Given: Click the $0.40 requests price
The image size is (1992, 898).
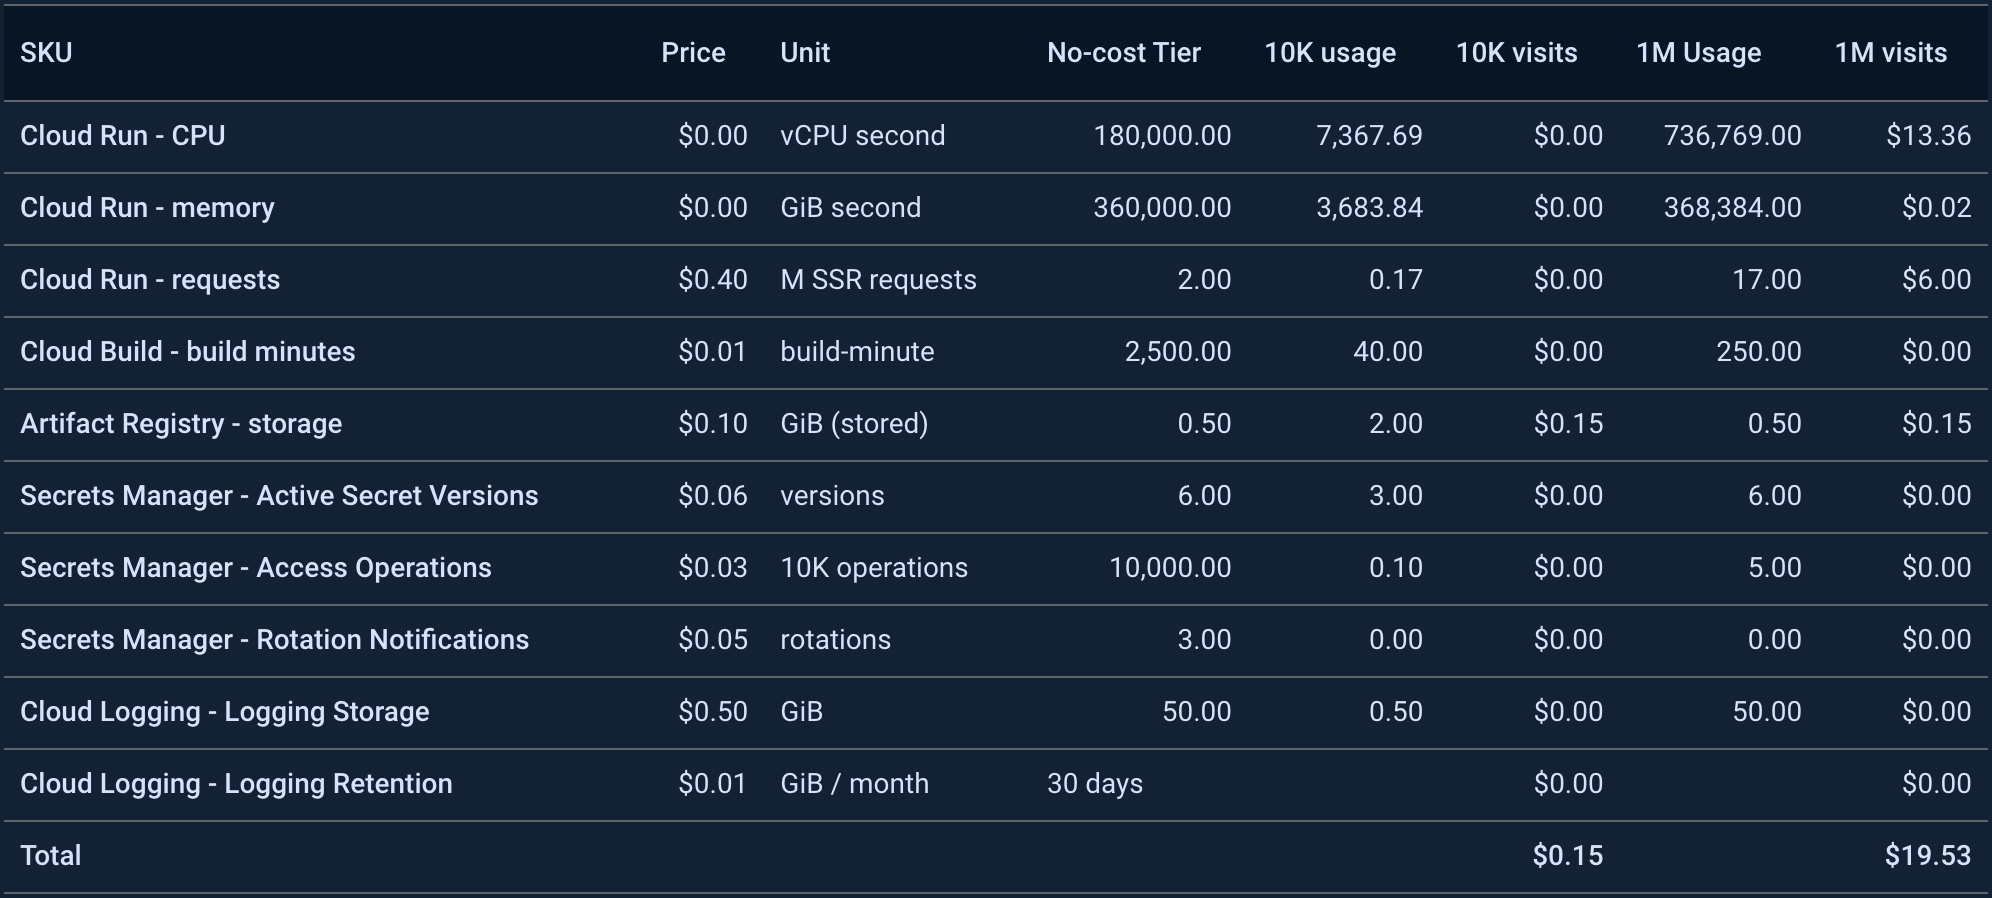Looking at the screenshot, I should tap(713, 280).
